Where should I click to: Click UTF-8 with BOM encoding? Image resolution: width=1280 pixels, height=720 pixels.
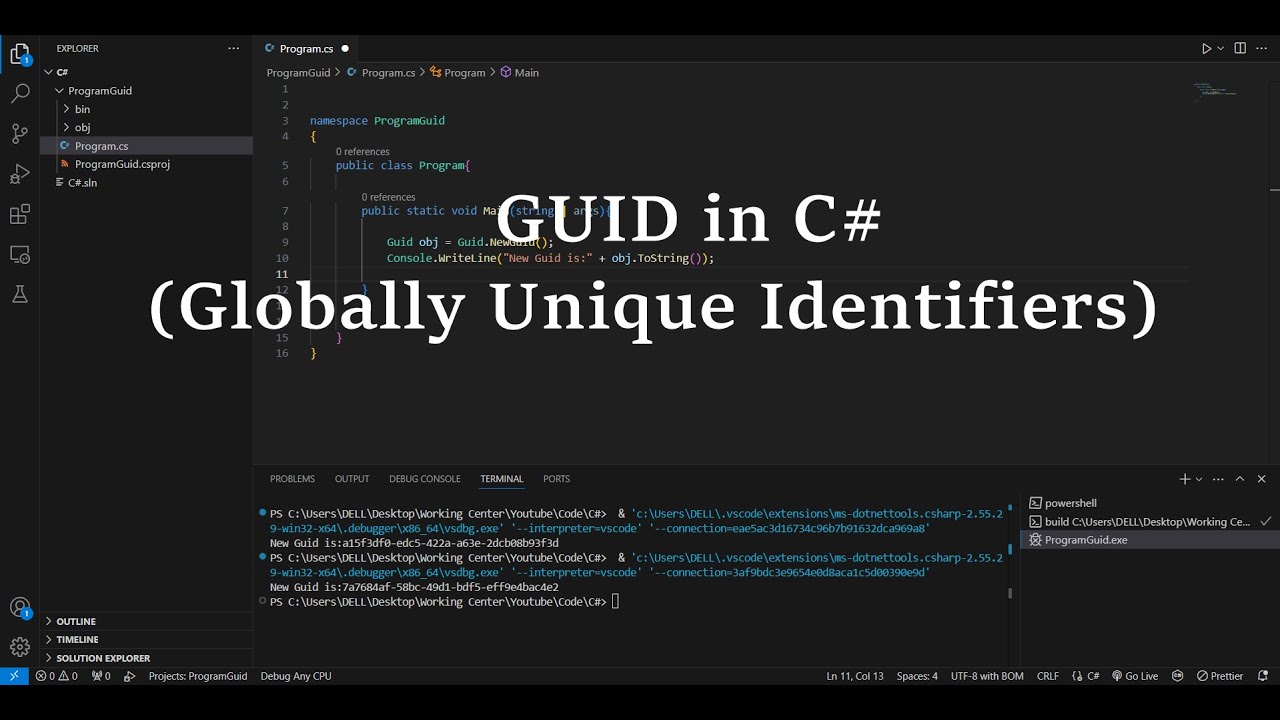coord(987,676)
